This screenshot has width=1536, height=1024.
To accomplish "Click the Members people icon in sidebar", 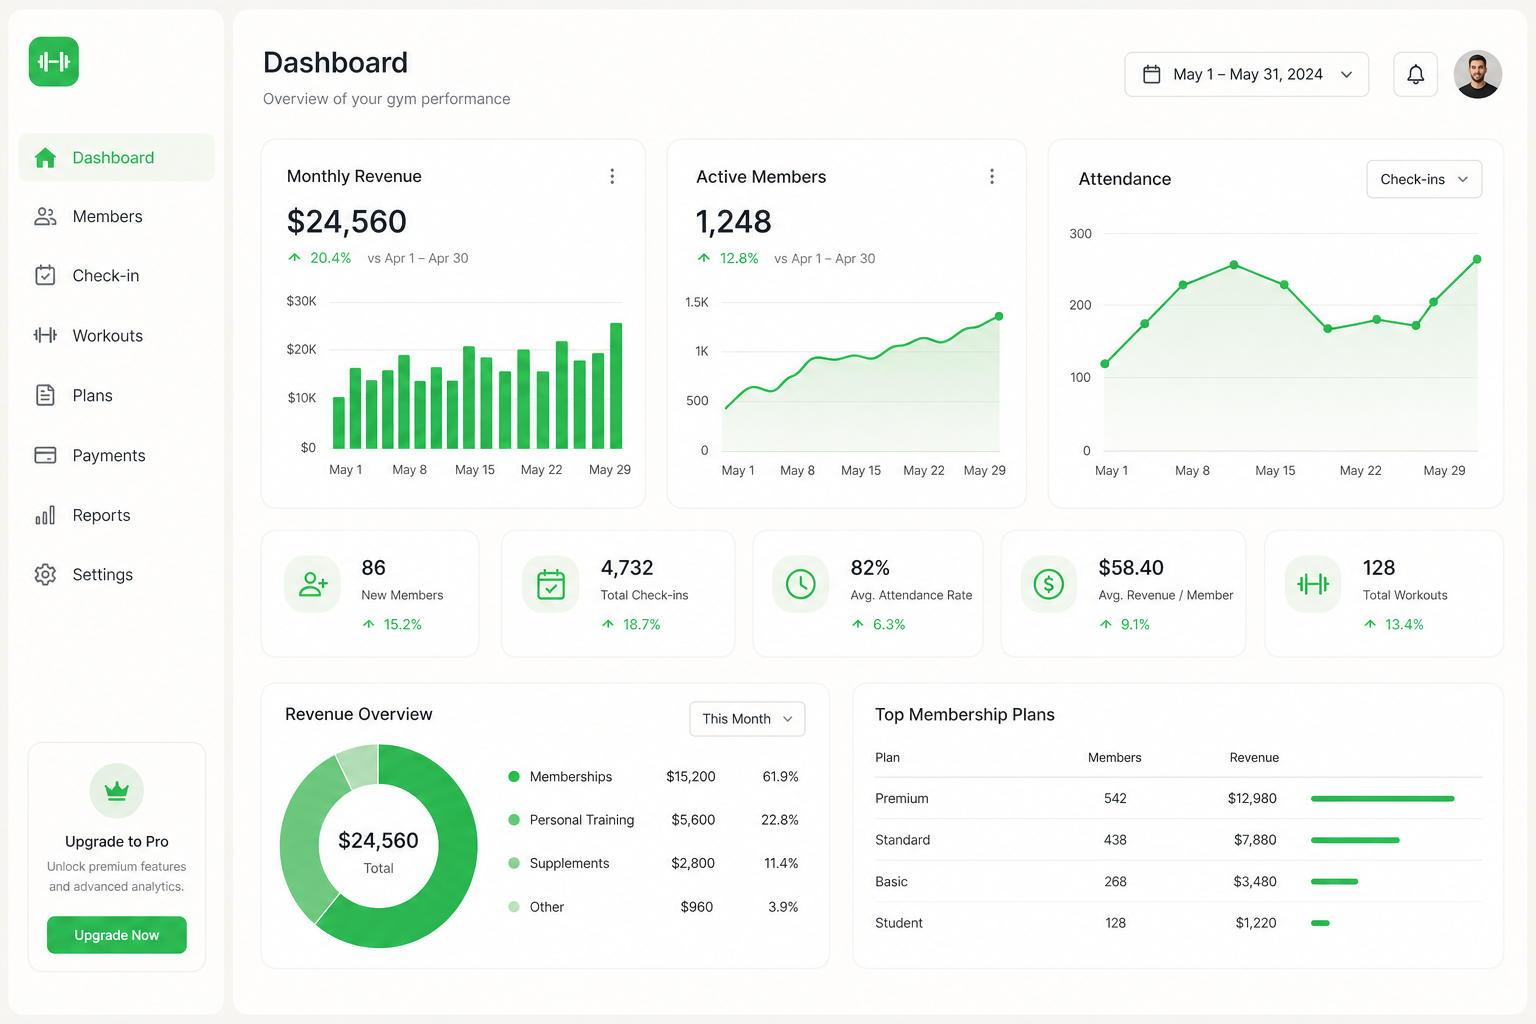I will [x=45, y=216].
